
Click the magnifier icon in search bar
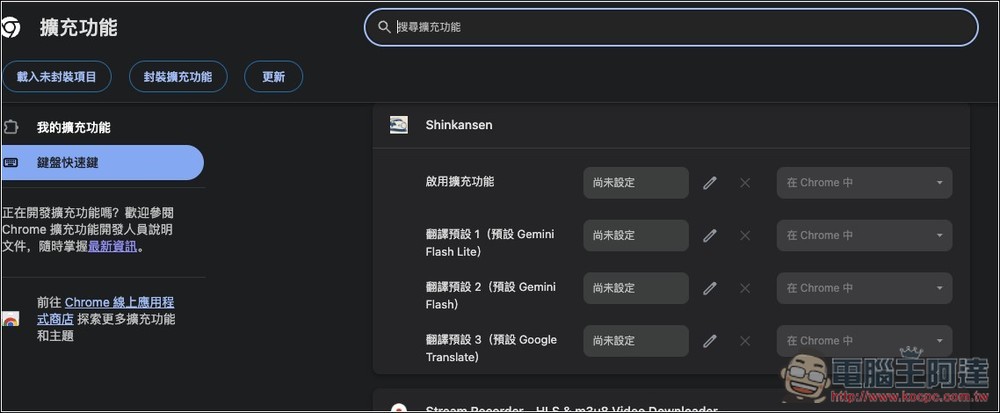[384, 27]
